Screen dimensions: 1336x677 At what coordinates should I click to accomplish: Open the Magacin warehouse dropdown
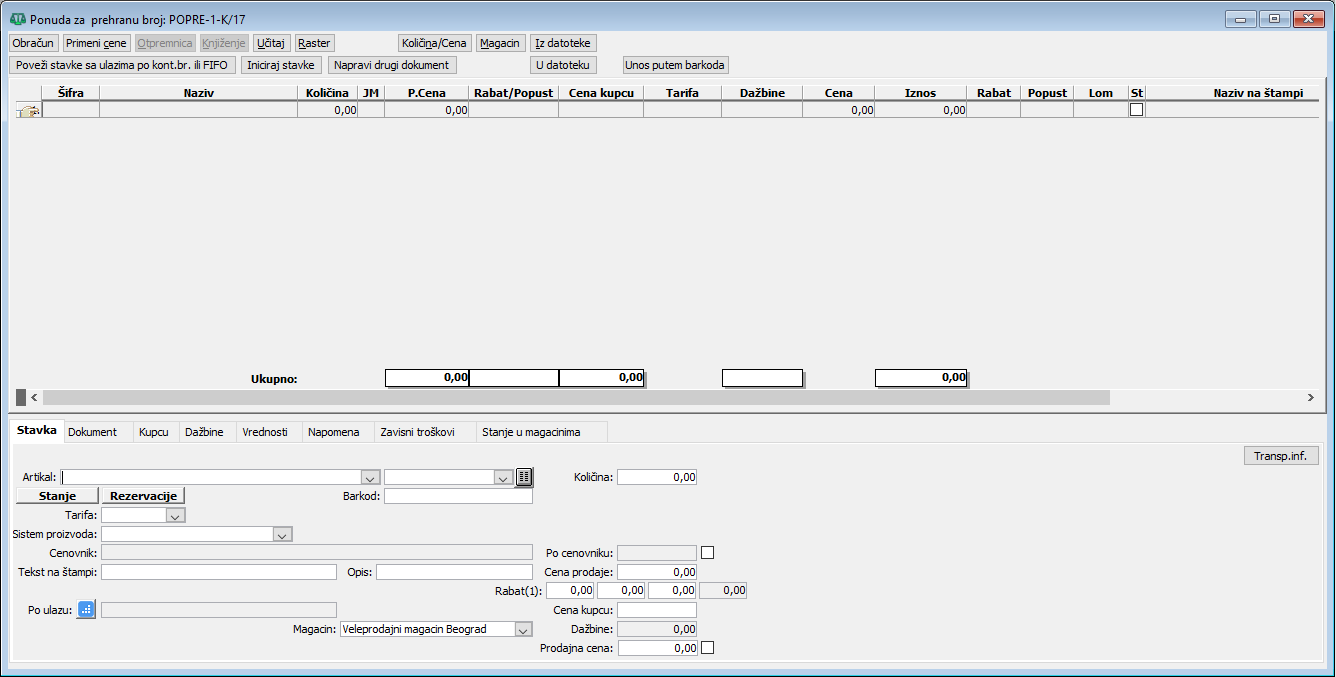[522, 630]
